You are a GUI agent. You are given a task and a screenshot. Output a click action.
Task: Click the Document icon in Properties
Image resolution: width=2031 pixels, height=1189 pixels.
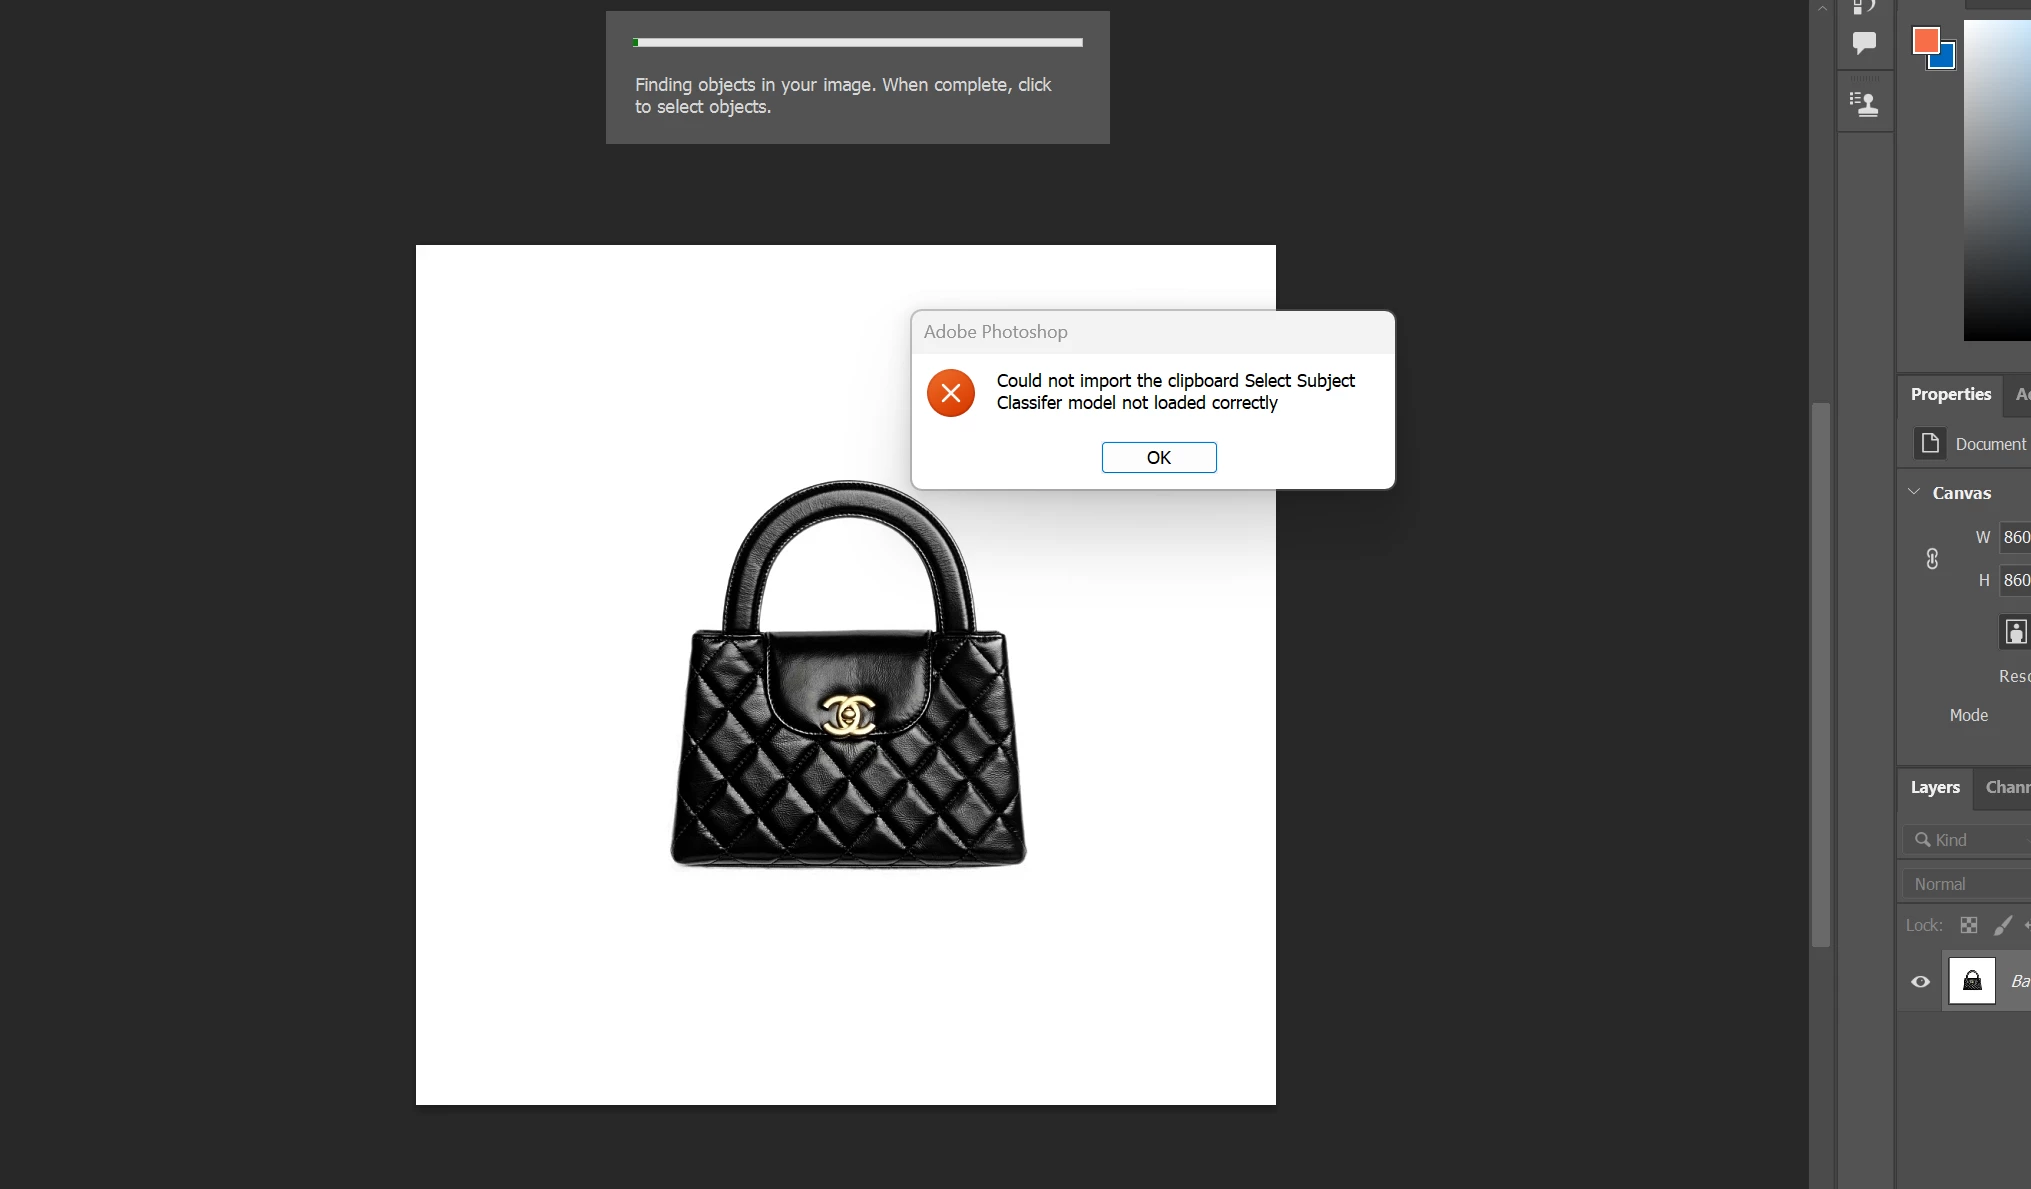pos(1930,443)
